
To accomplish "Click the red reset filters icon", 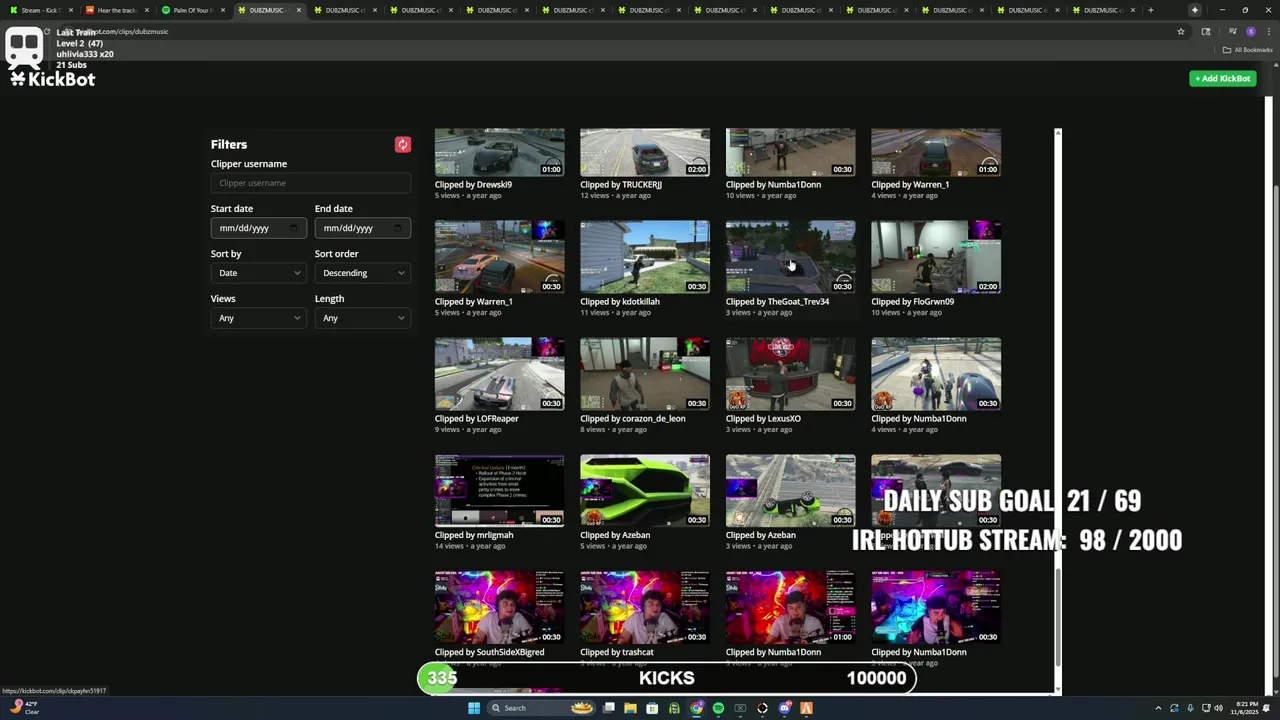I will tap(403, 145).
